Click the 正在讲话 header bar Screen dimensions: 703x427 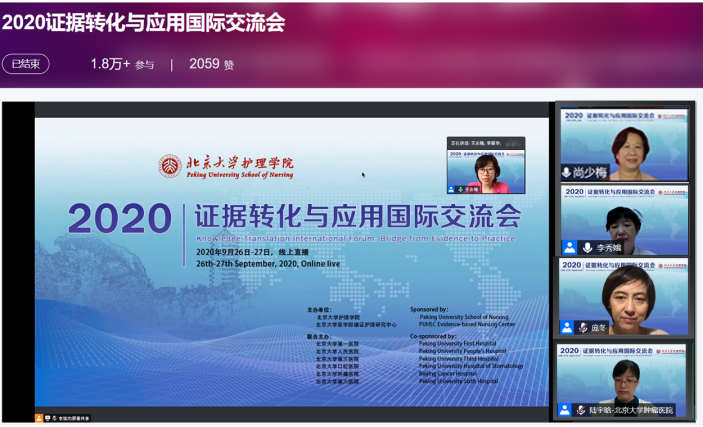coord(486,143)
